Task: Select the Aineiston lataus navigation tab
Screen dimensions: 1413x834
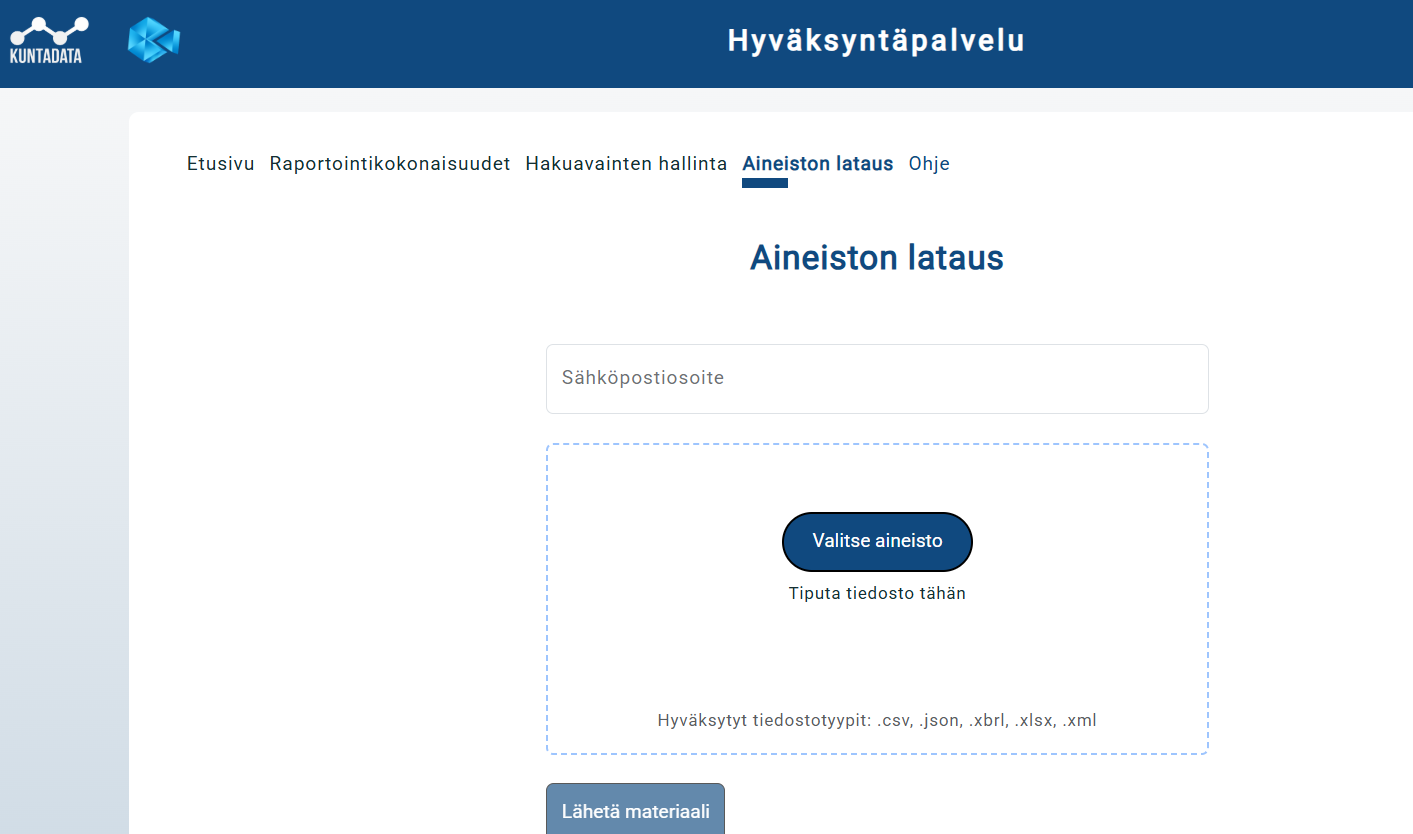Action: [817, 164]
